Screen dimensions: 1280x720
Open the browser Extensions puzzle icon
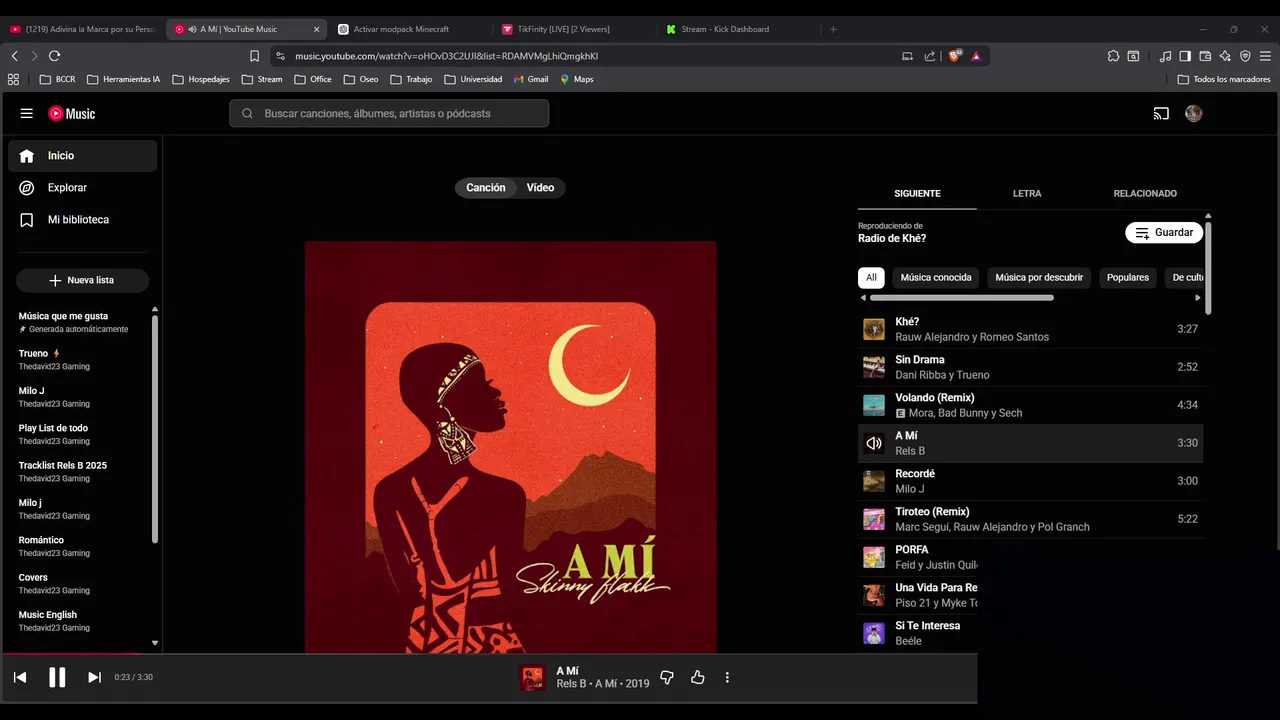(1113, 56)
